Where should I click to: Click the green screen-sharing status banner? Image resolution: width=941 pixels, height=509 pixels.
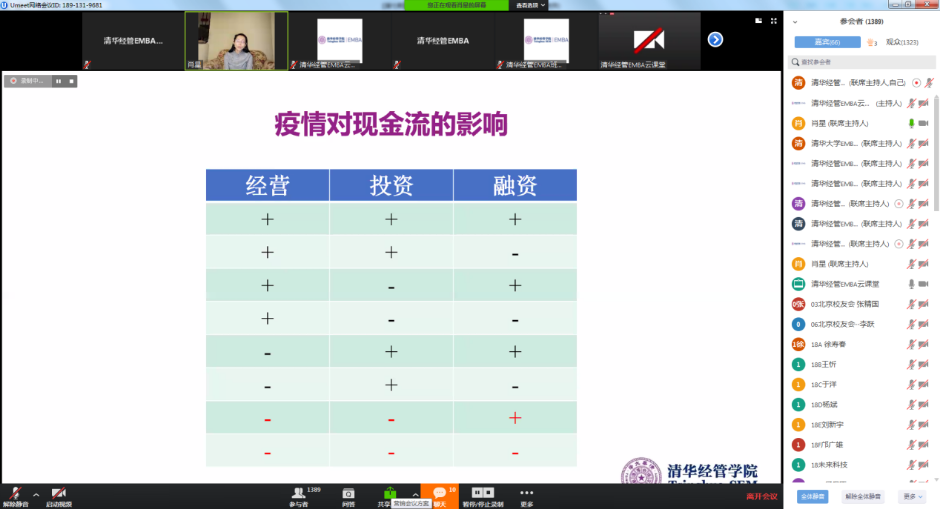(456, 5)
